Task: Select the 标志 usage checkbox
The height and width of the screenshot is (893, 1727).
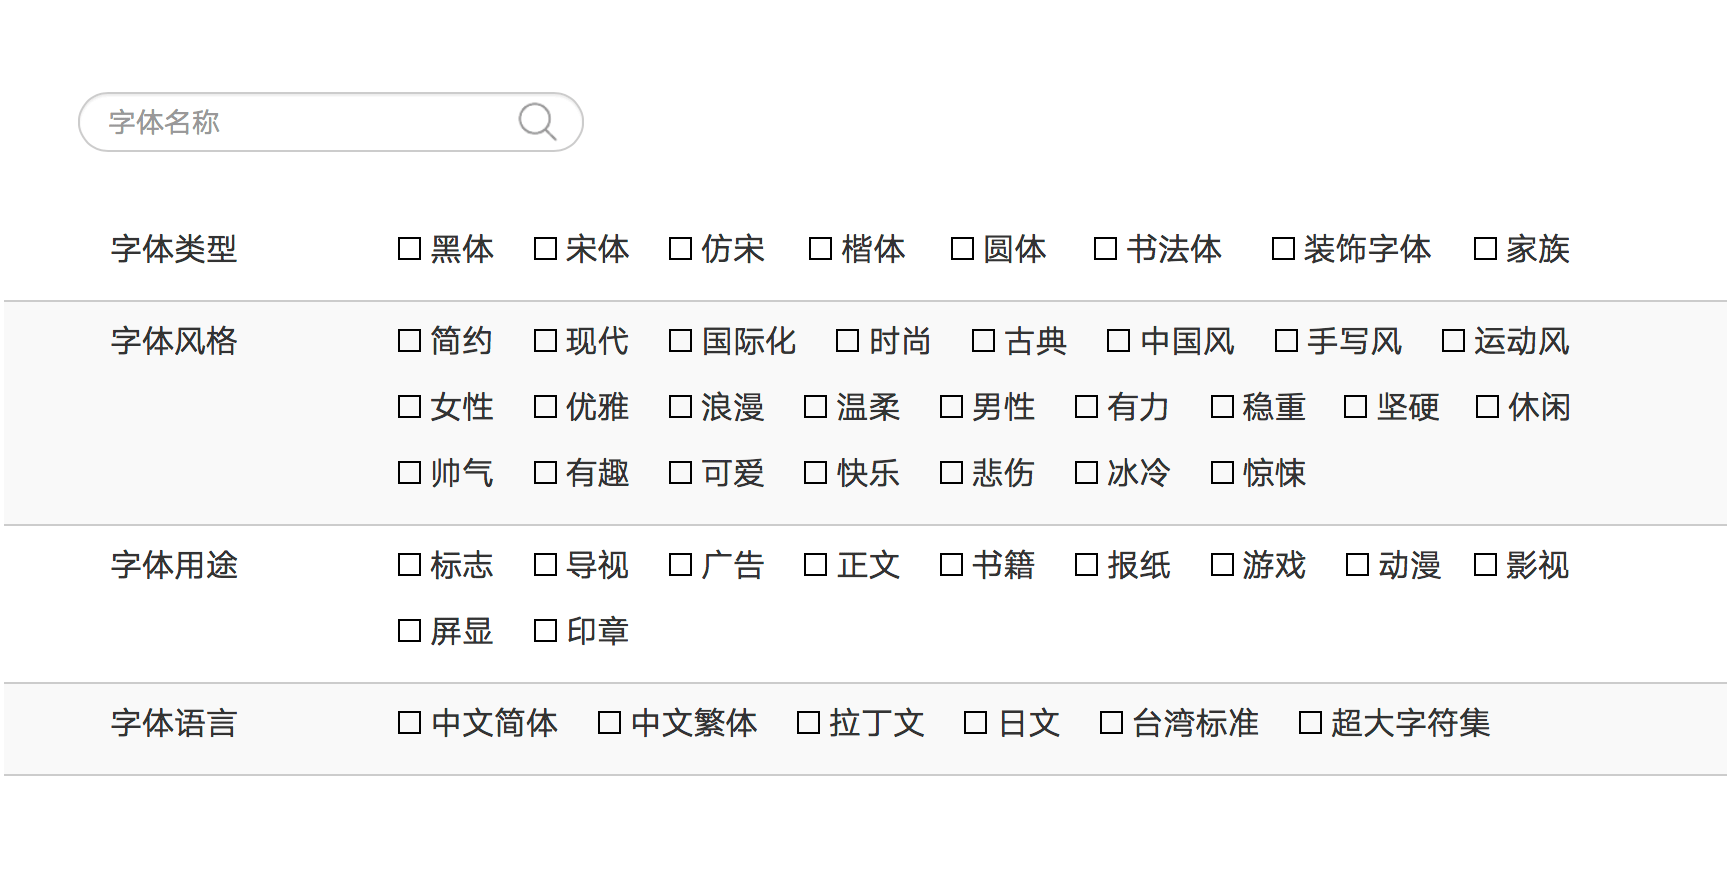Action: (x=409, y=565)
